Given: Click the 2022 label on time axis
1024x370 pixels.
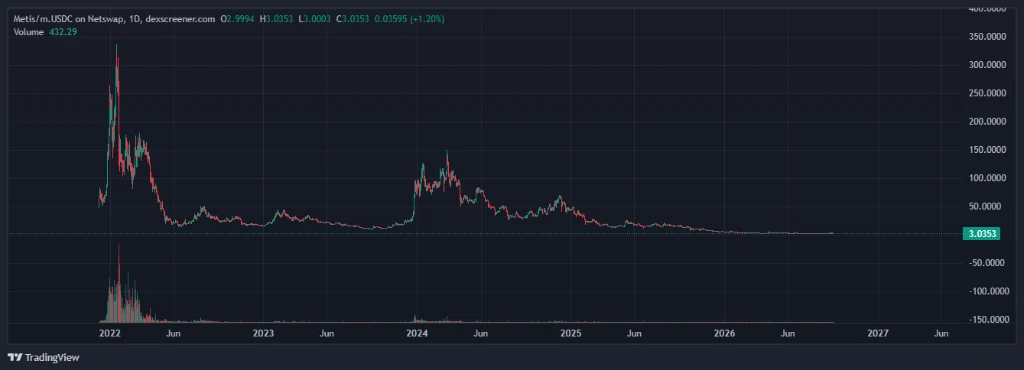Looking at the screenshot, I should click(x=109, y=333).
